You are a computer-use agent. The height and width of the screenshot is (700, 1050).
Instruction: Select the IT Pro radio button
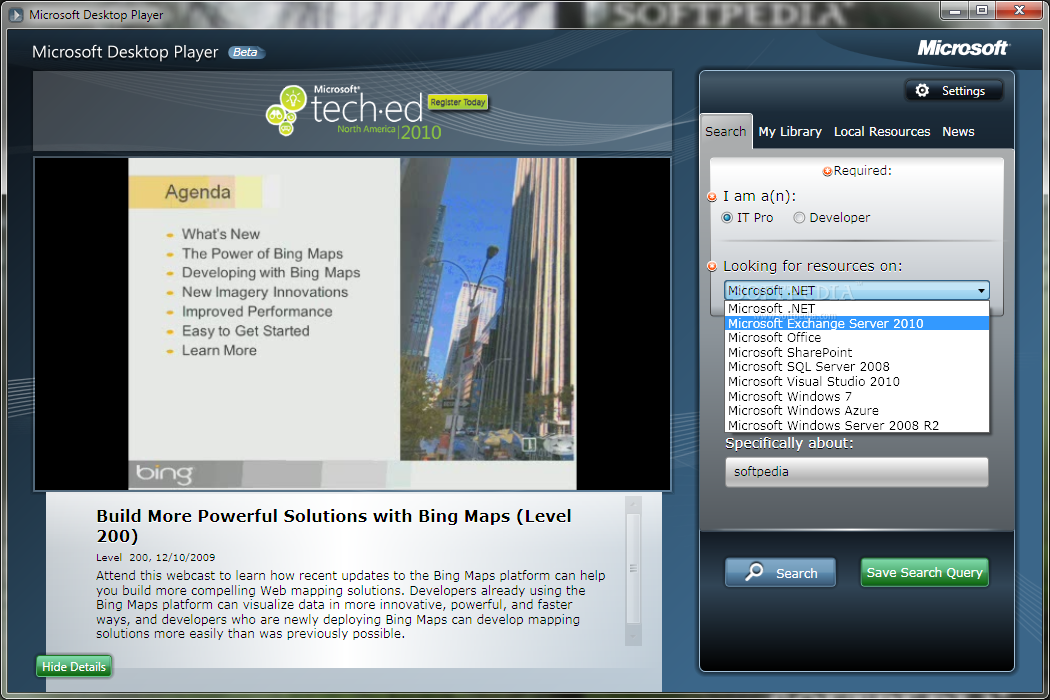[727, 218]
